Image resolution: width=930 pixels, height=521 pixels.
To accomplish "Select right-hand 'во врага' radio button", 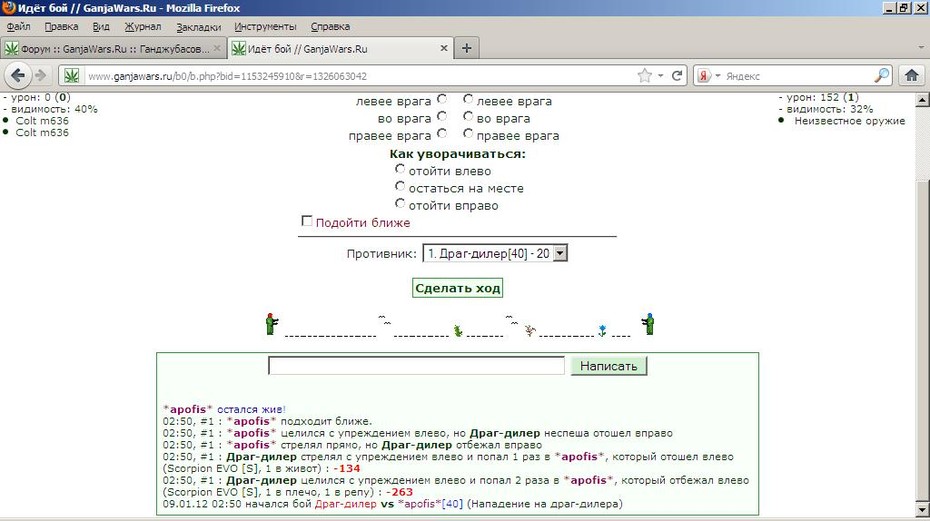I will [x=468, y=116].
